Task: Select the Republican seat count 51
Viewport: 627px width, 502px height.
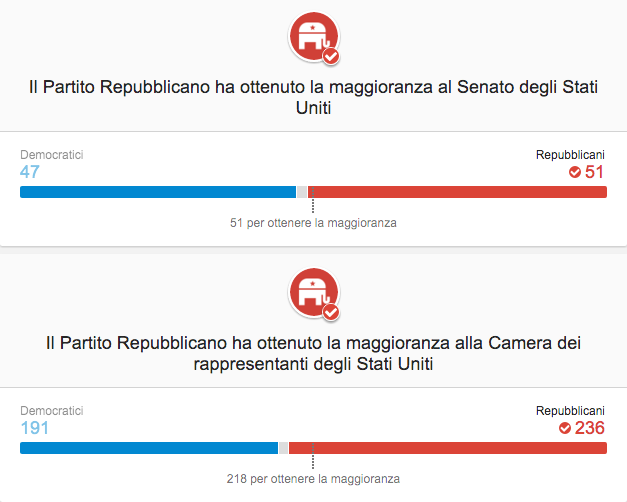Action: (595, 172)
